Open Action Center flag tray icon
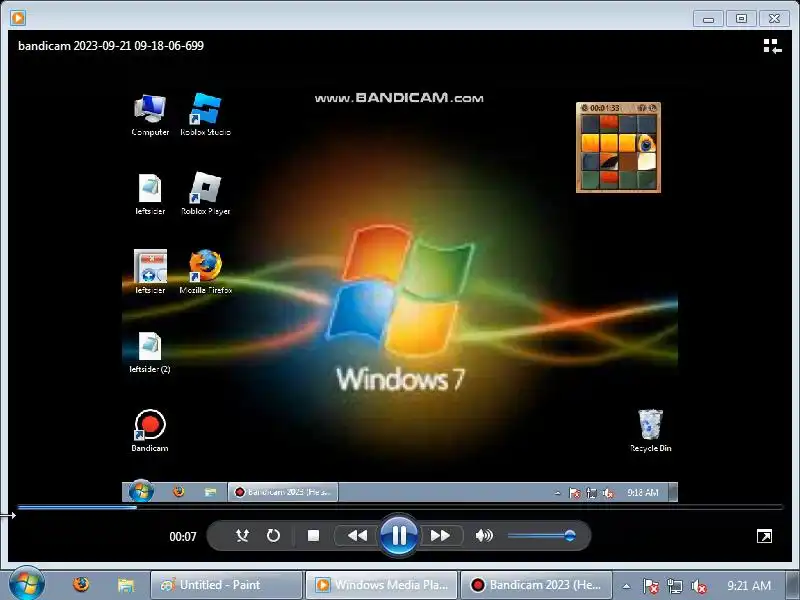 coord(651,586)
